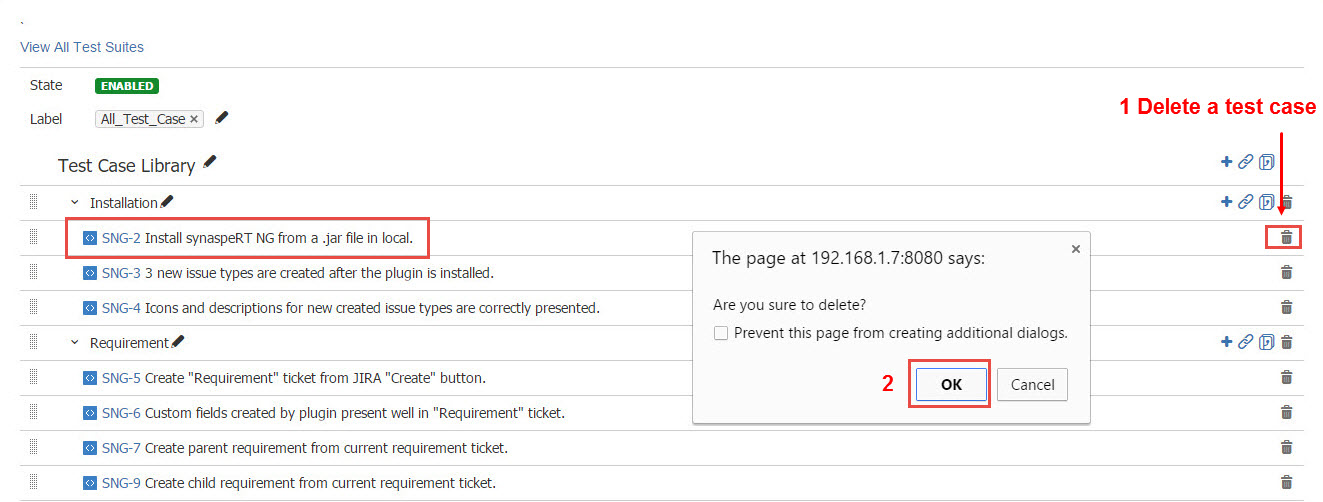Rename the Installation folder via pencil icon
Screen dimensions: 1323x502
[x=166, y=201]
